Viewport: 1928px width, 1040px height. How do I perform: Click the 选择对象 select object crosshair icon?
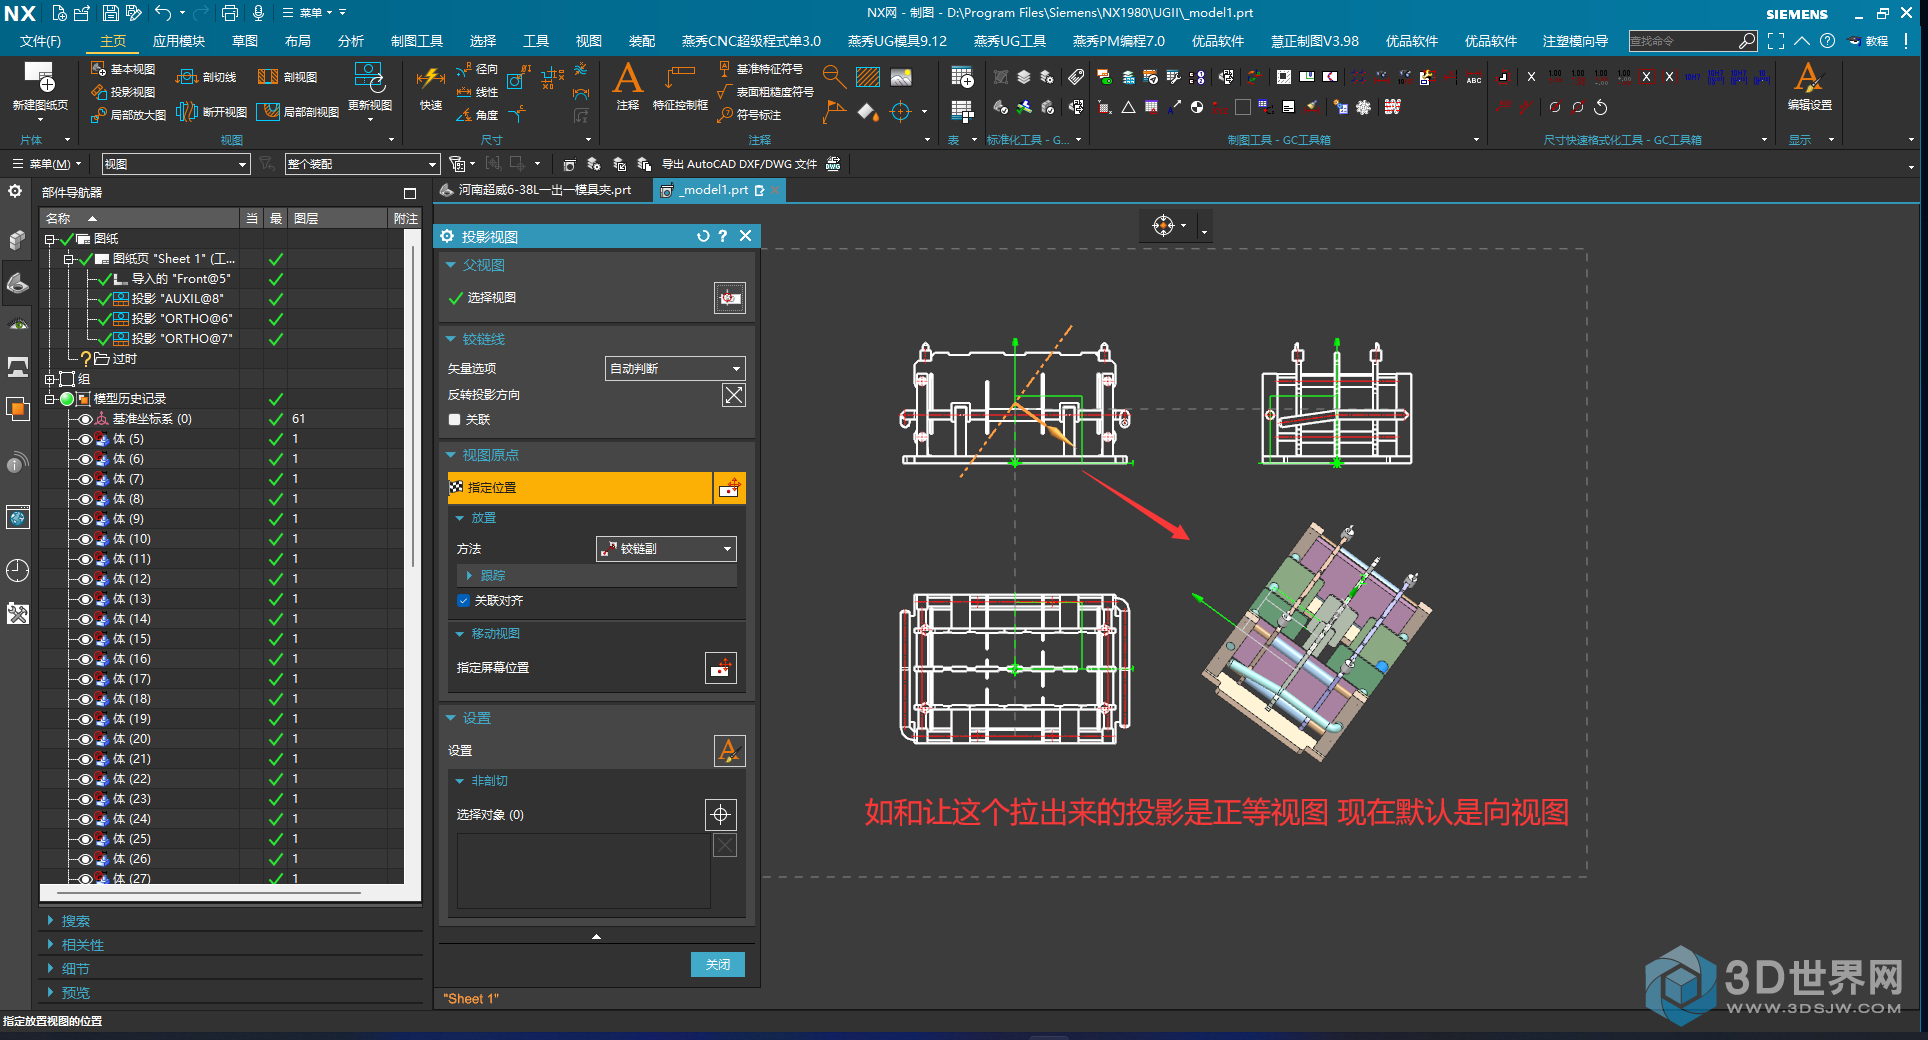pyautogui.click(x=720, y=815)
